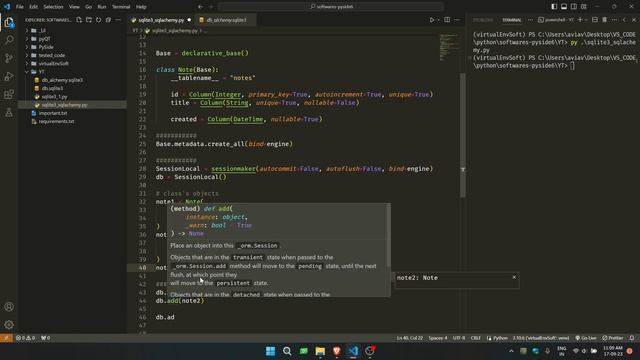This screenshot has width=640, height=360.
Task: Click errors and warnings count
Action: coord(25,338)
